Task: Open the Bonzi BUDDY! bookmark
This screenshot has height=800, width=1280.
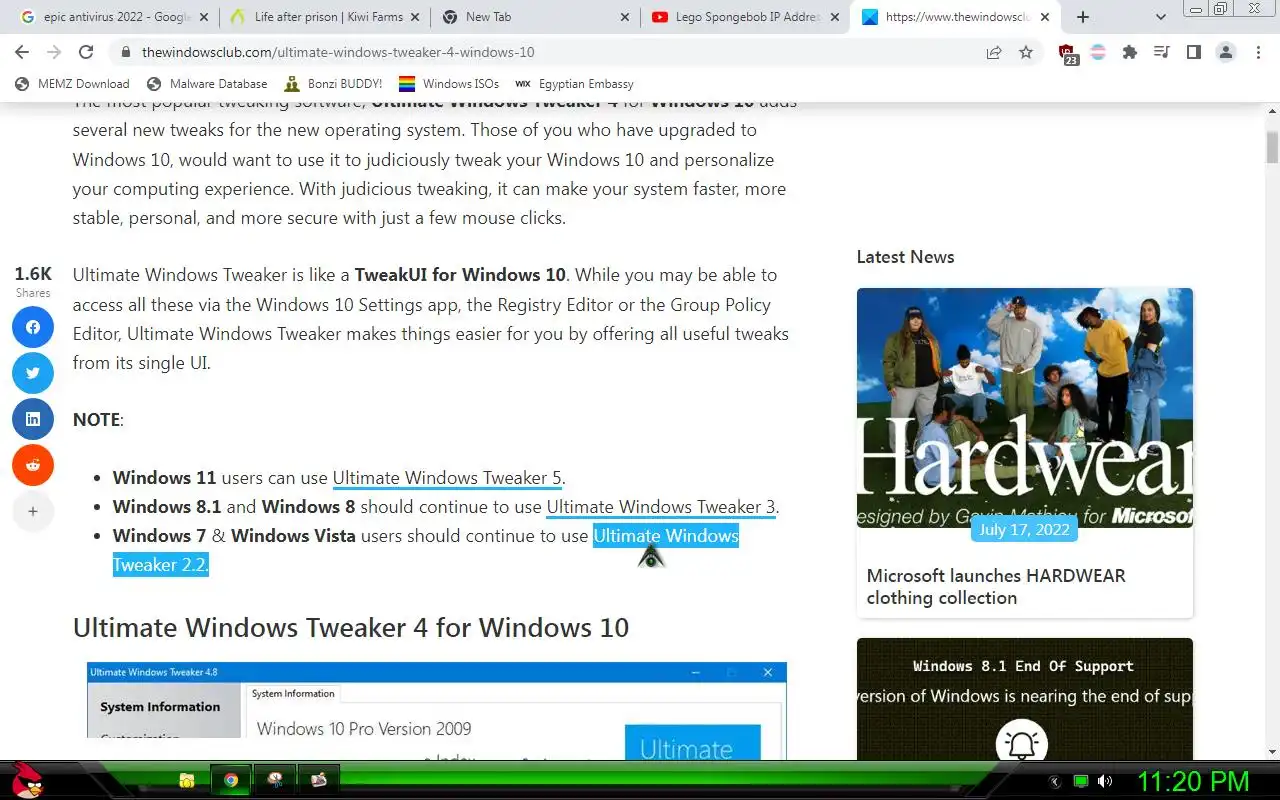Action: pyautogui.click(x=334, y=84)
